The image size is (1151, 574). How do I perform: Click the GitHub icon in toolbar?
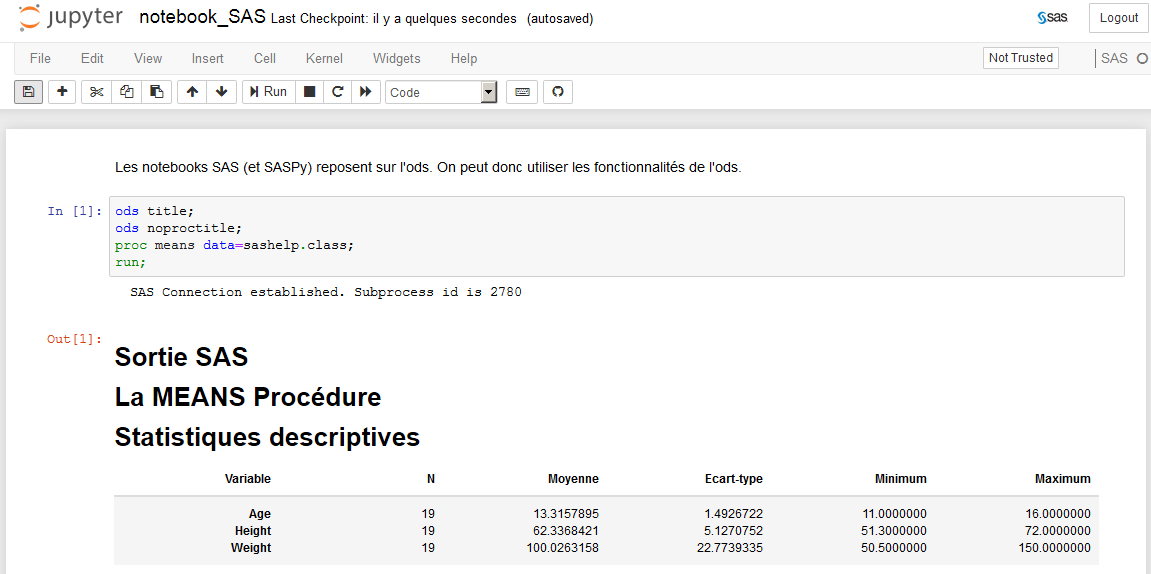coord(558,92)
